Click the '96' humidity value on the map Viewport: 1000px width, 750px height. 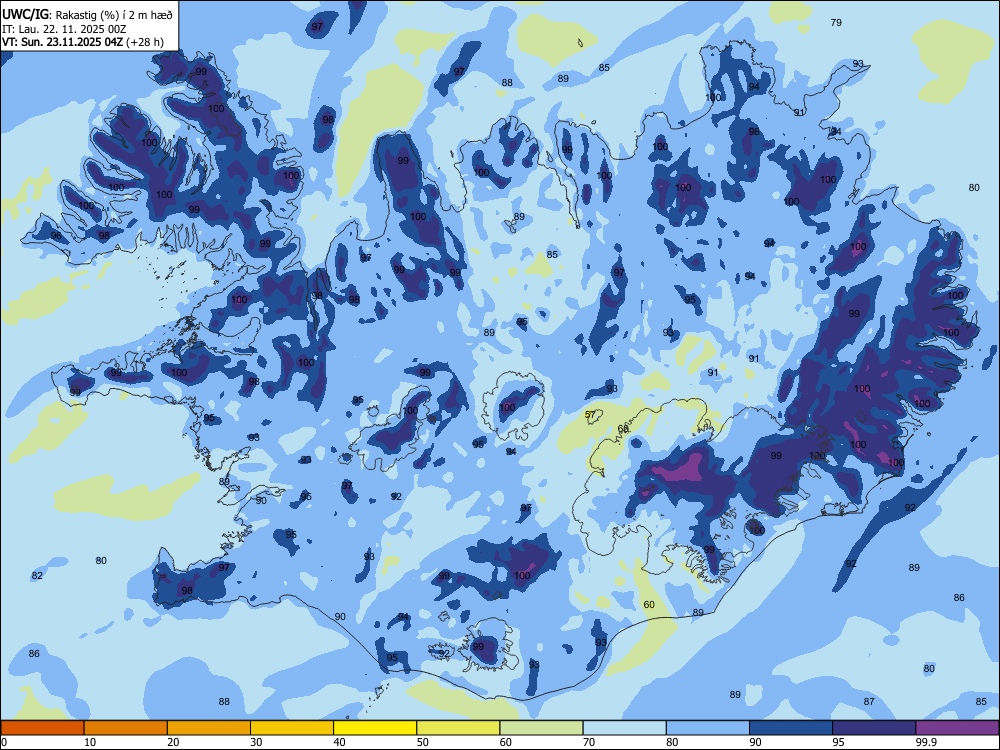coord(56,235)
